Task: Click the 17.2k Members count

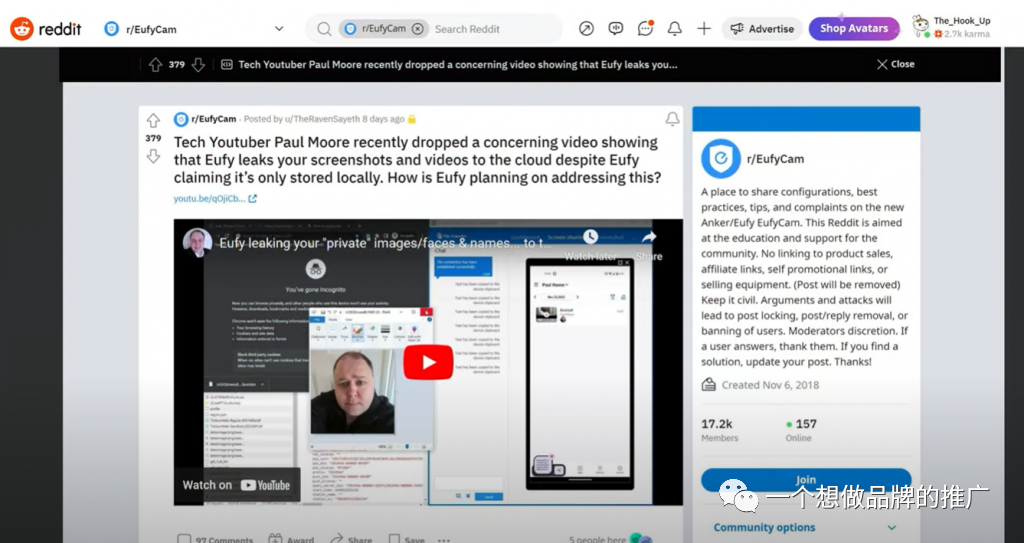Action: [x=720, y=430]
